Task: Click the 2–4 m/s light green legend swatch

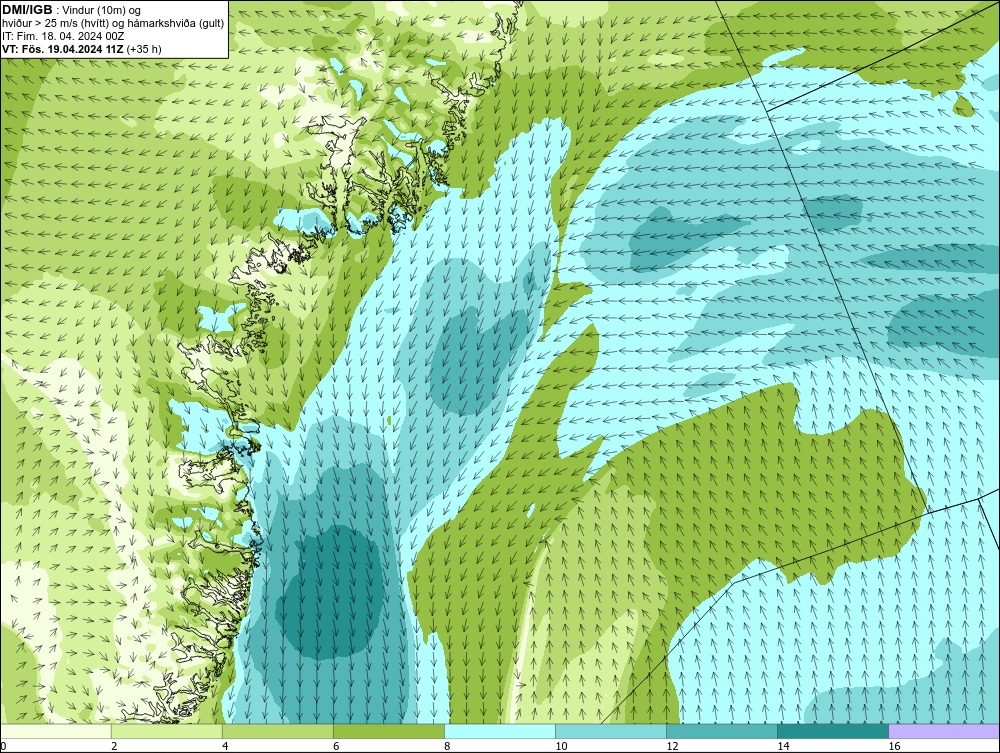Action: (166, 731)
